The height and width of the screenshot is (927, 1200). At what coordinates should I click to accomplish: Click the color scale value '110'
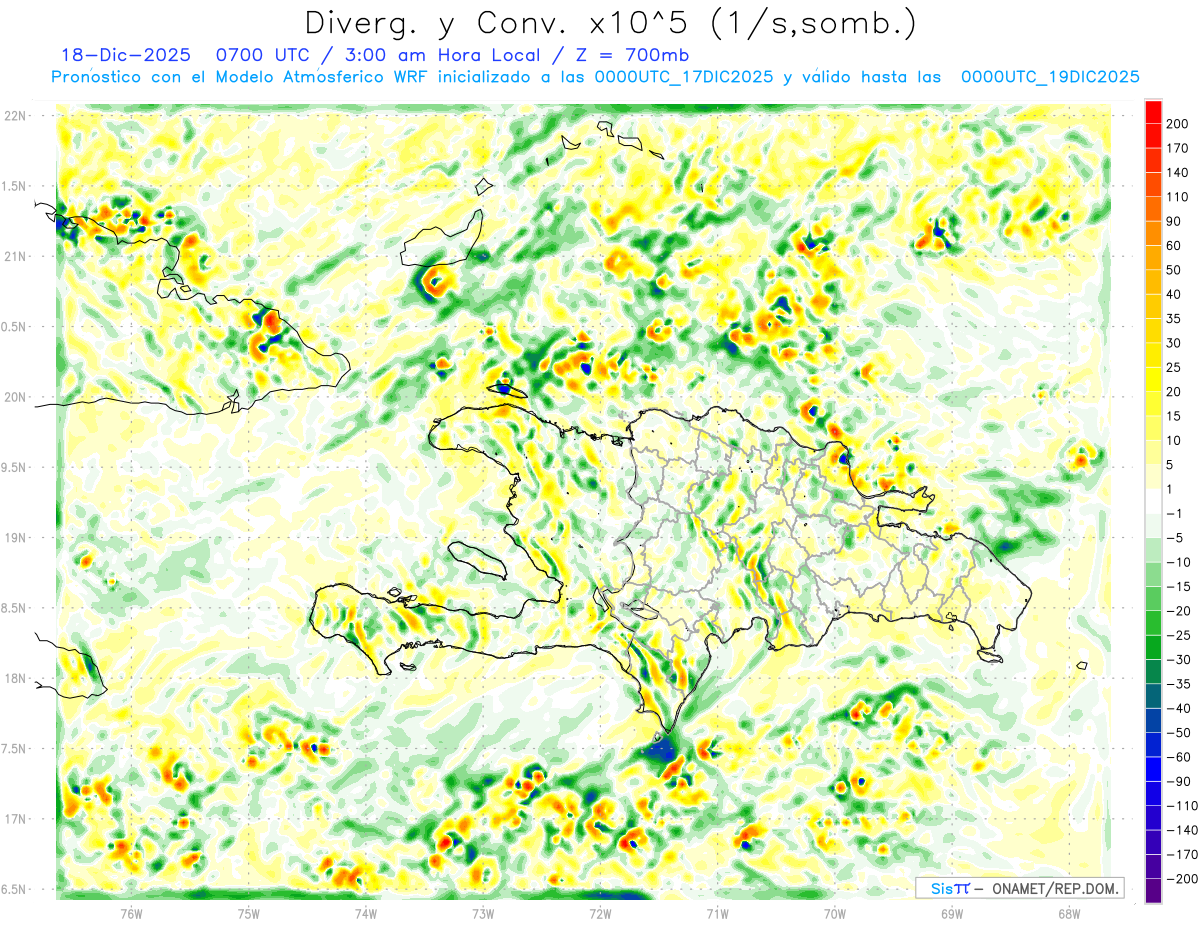click(x=1178, y=197)
